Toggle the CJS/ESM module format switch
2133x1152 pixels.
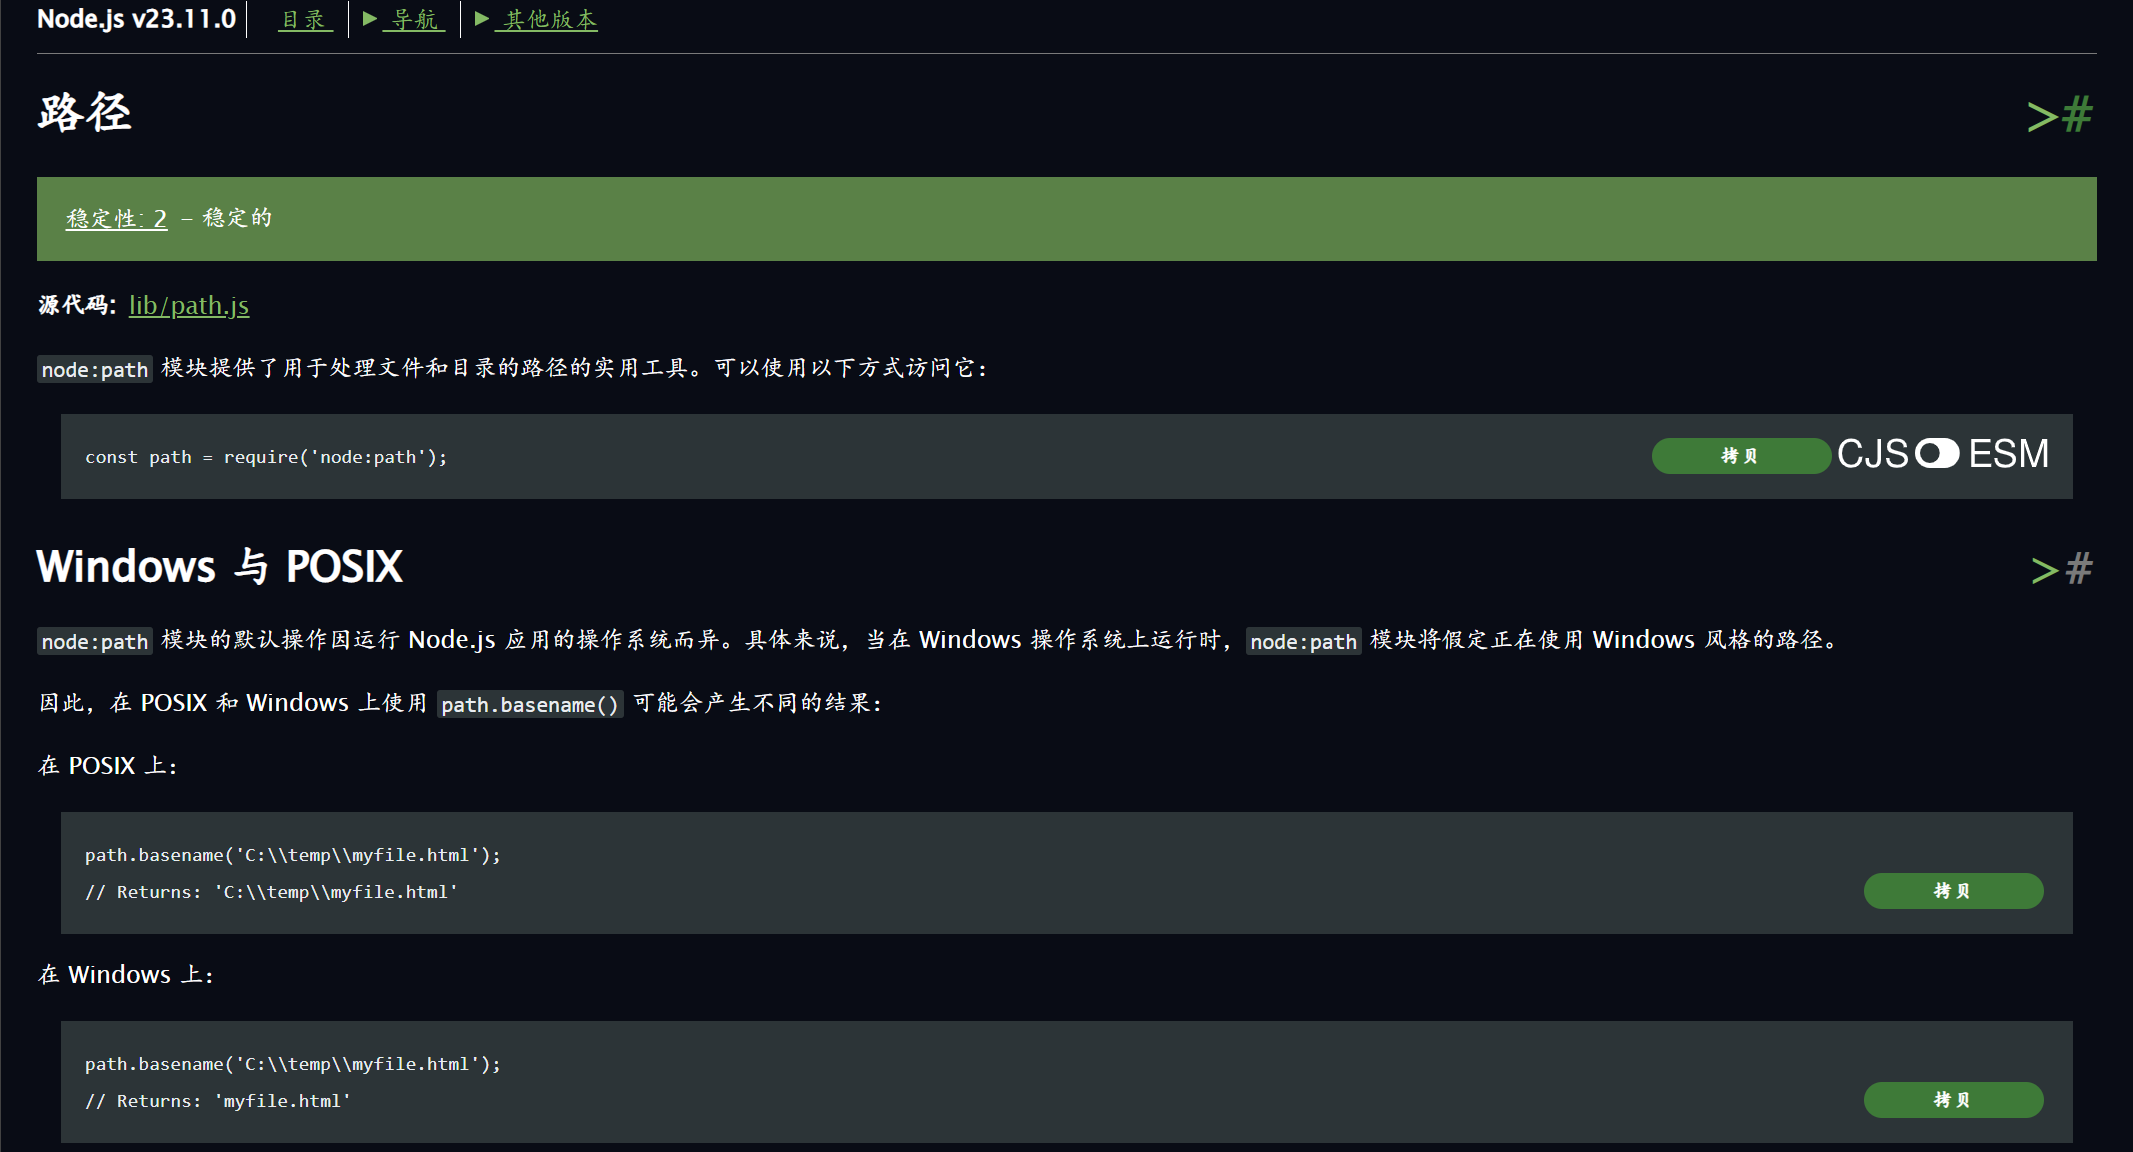(x=1940, y=455)
